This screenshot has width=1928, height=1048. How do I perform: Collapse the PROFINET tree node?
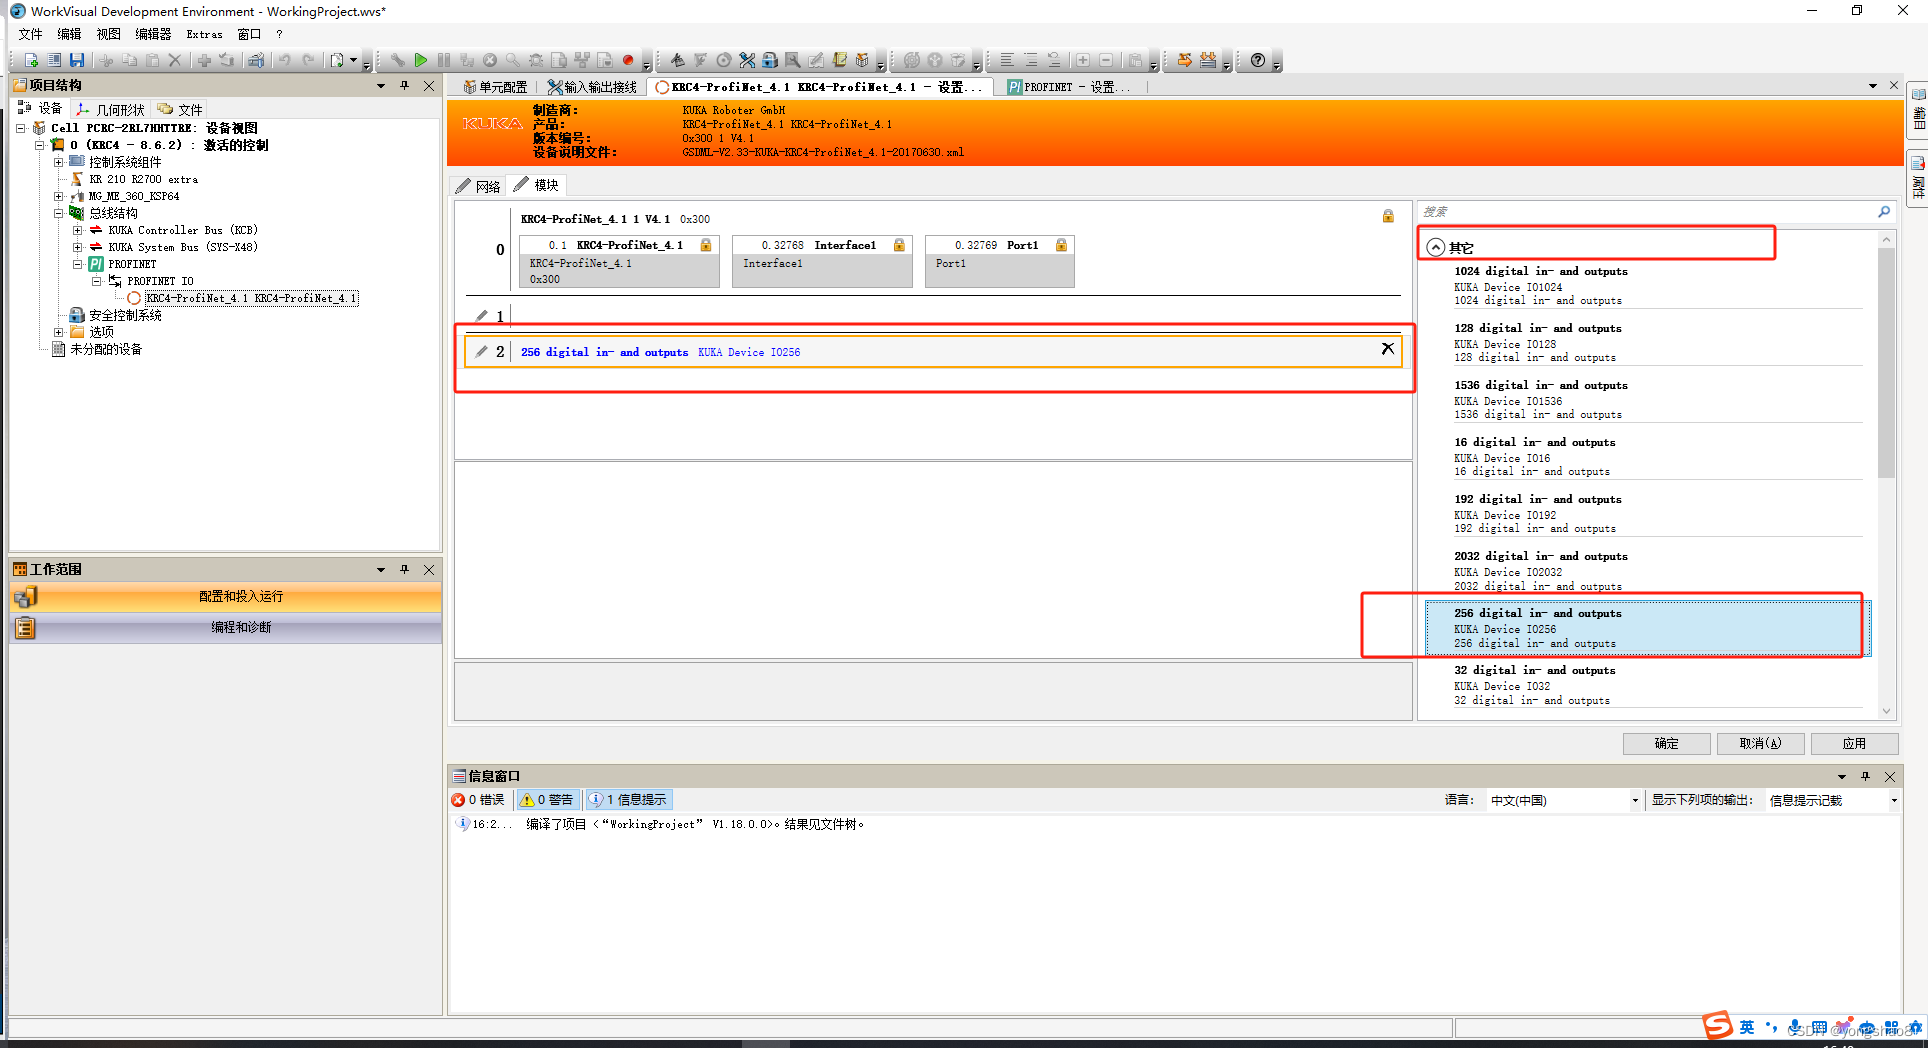[77, 264]
